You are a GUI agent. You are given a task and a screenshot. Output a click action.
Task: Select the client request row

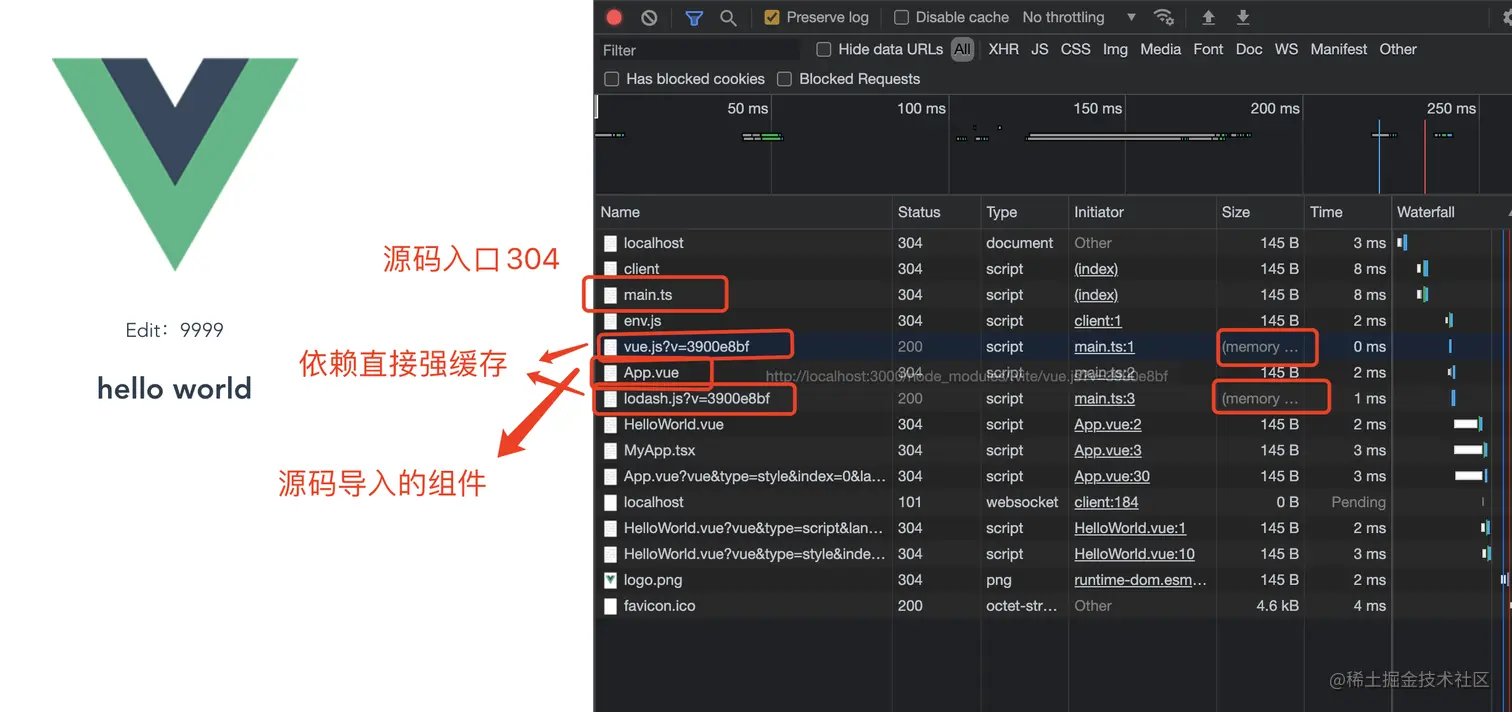point(1053,269)
